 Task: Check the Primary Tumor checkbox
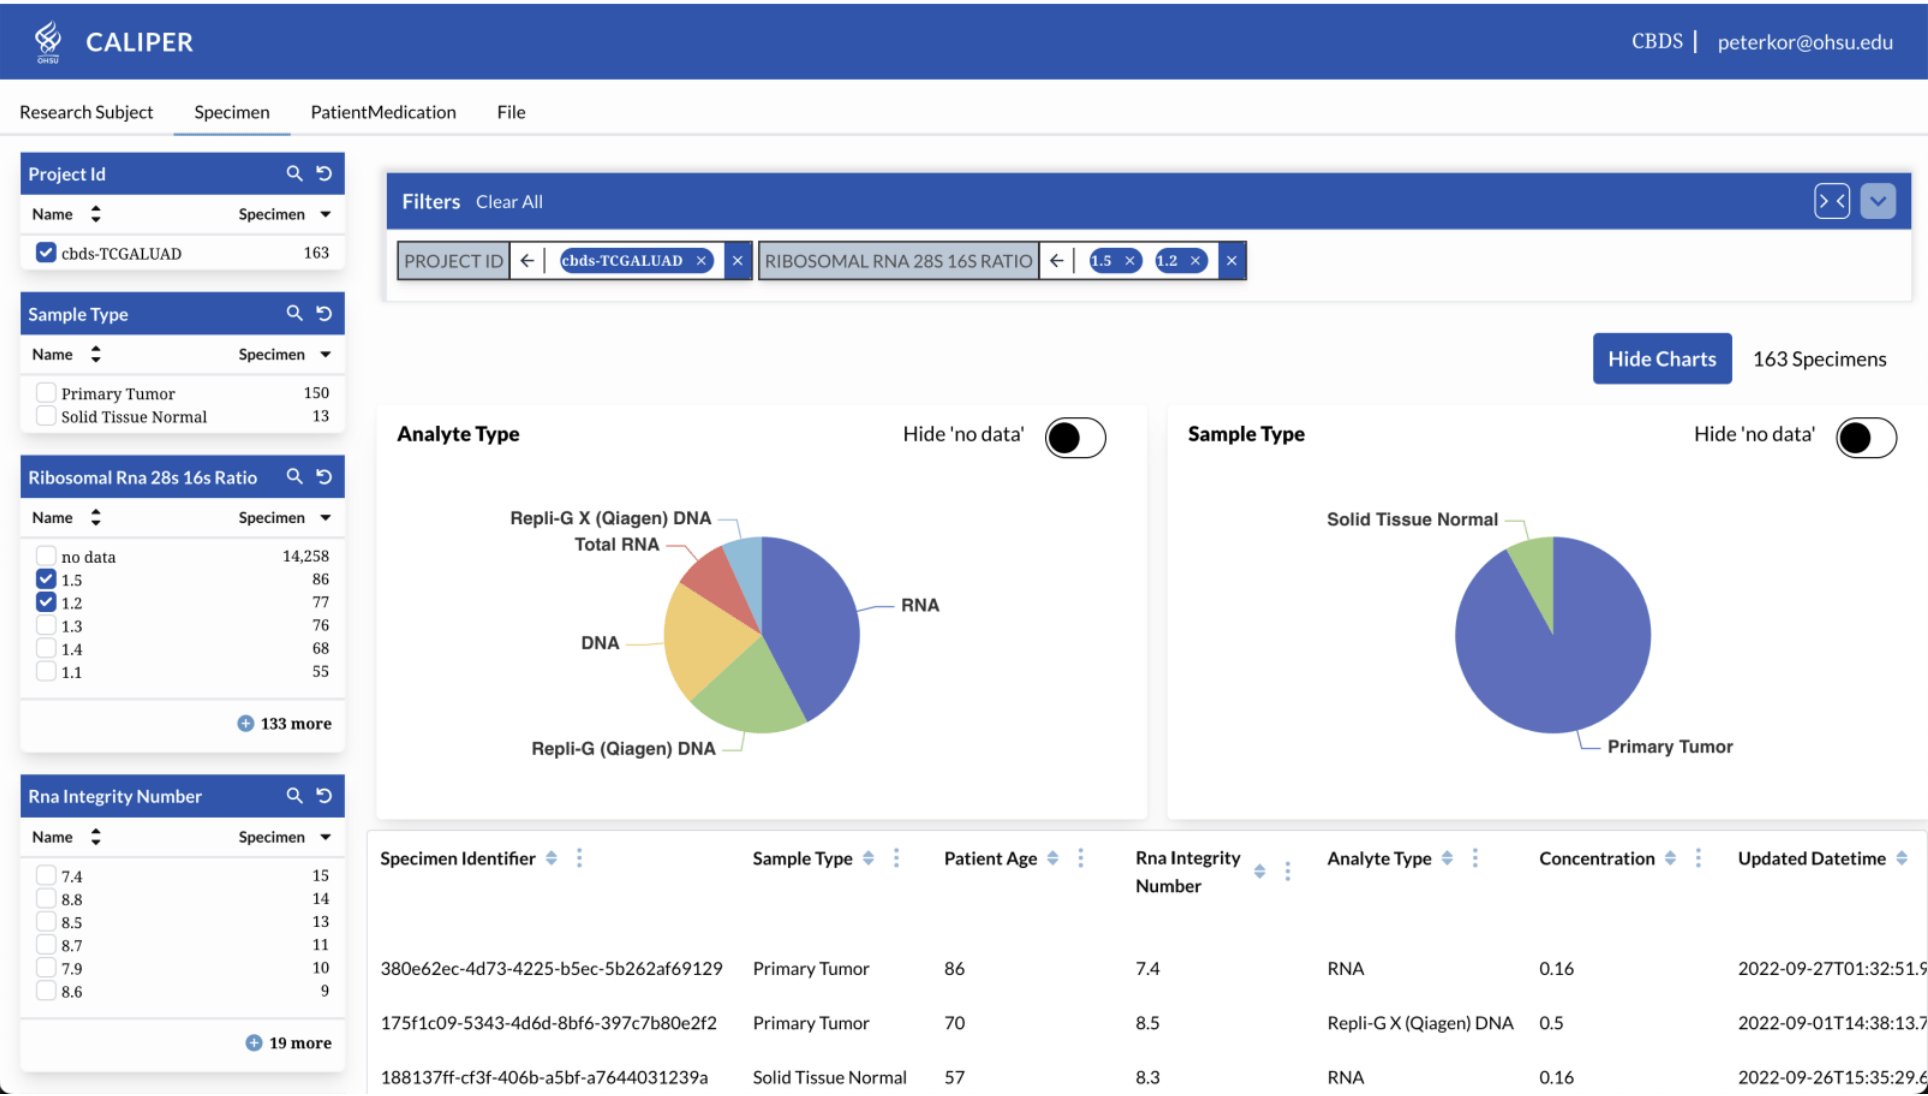46,393
